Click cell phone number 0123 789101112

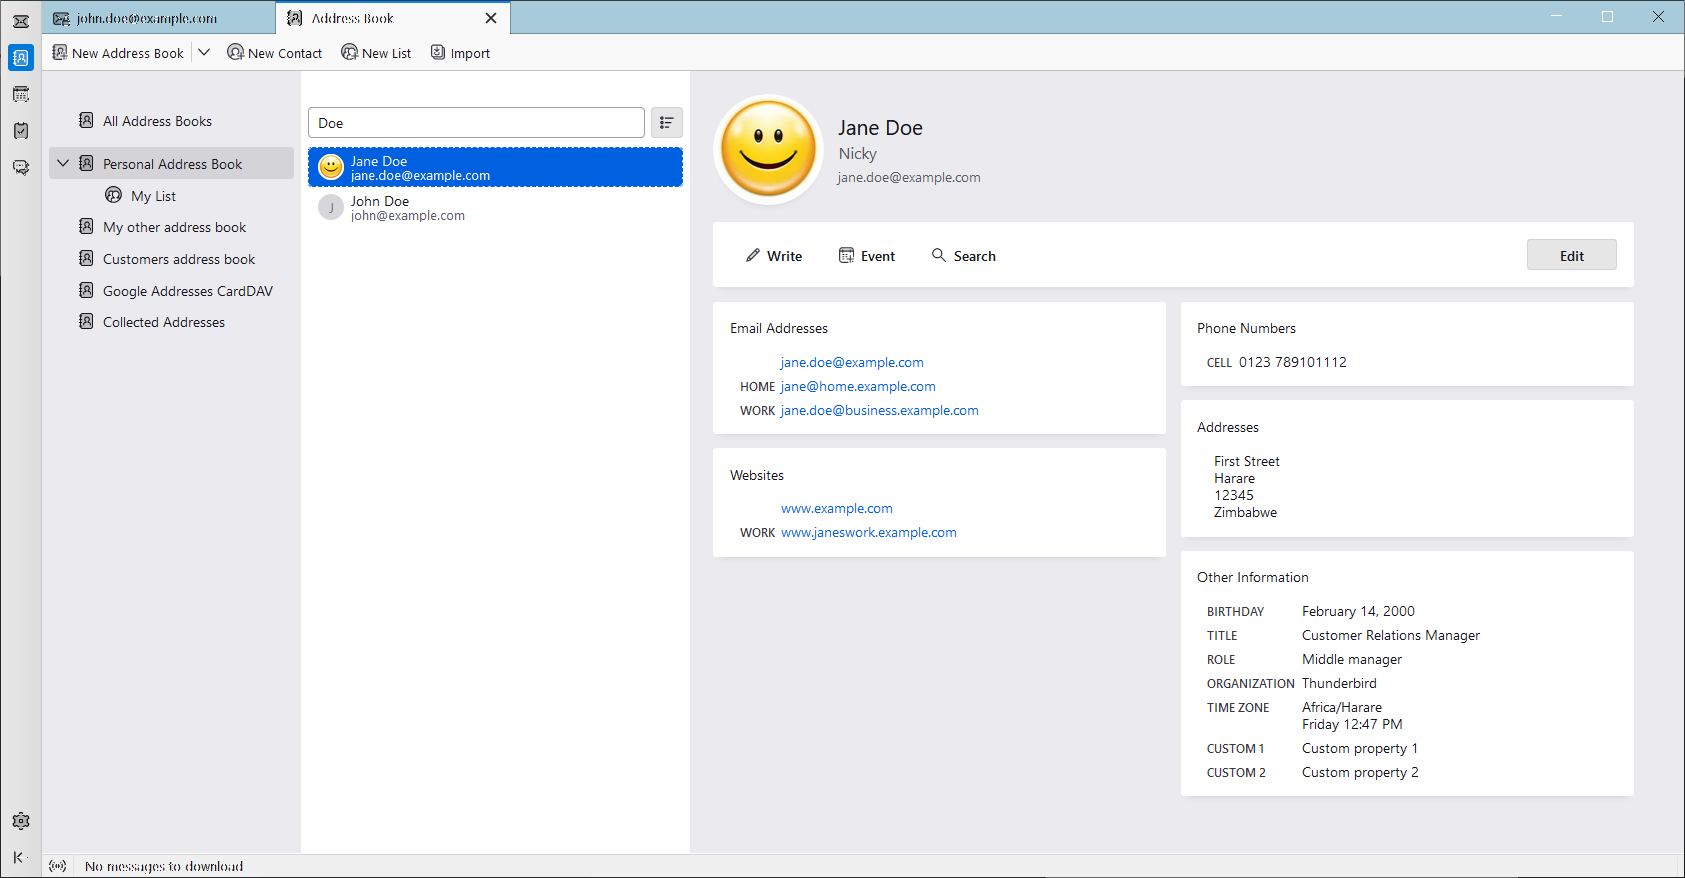click(x=1293, y=362)
